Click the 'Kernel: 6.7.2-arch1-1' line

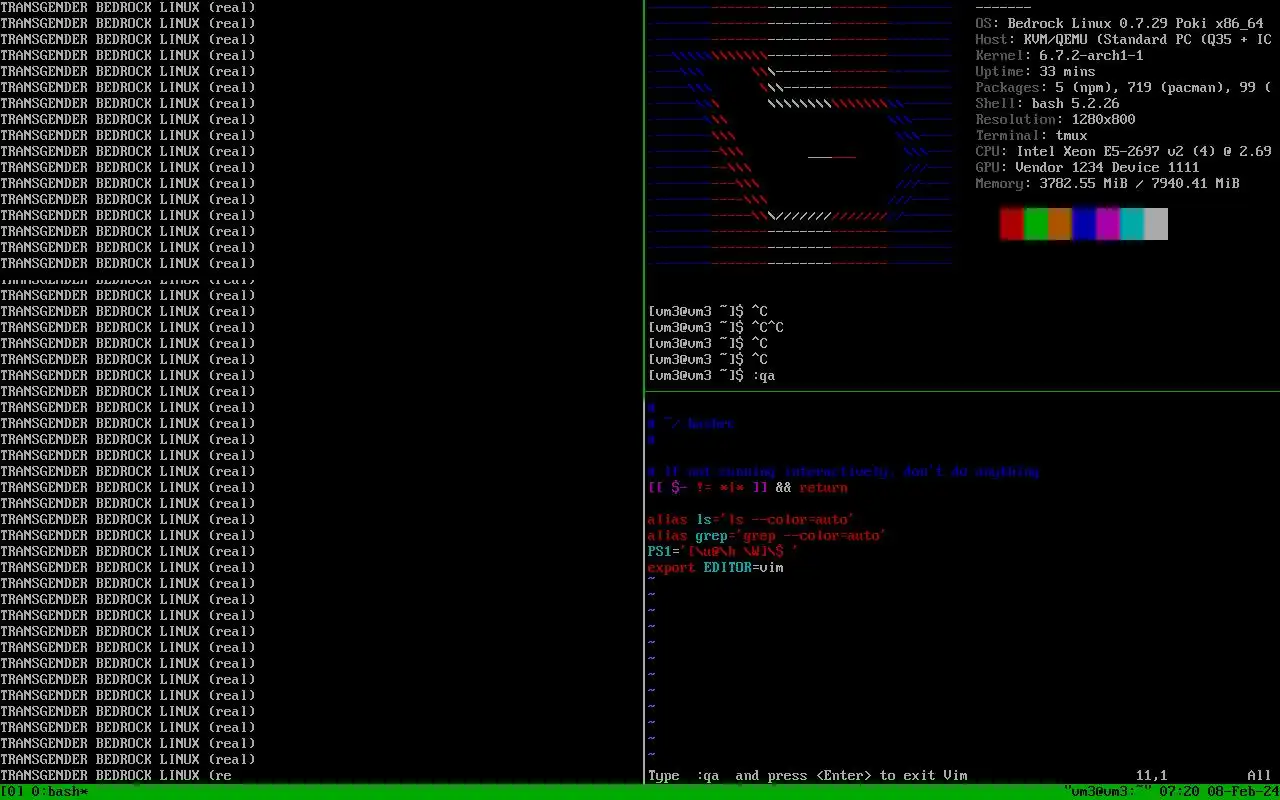tap(1060, 55)
